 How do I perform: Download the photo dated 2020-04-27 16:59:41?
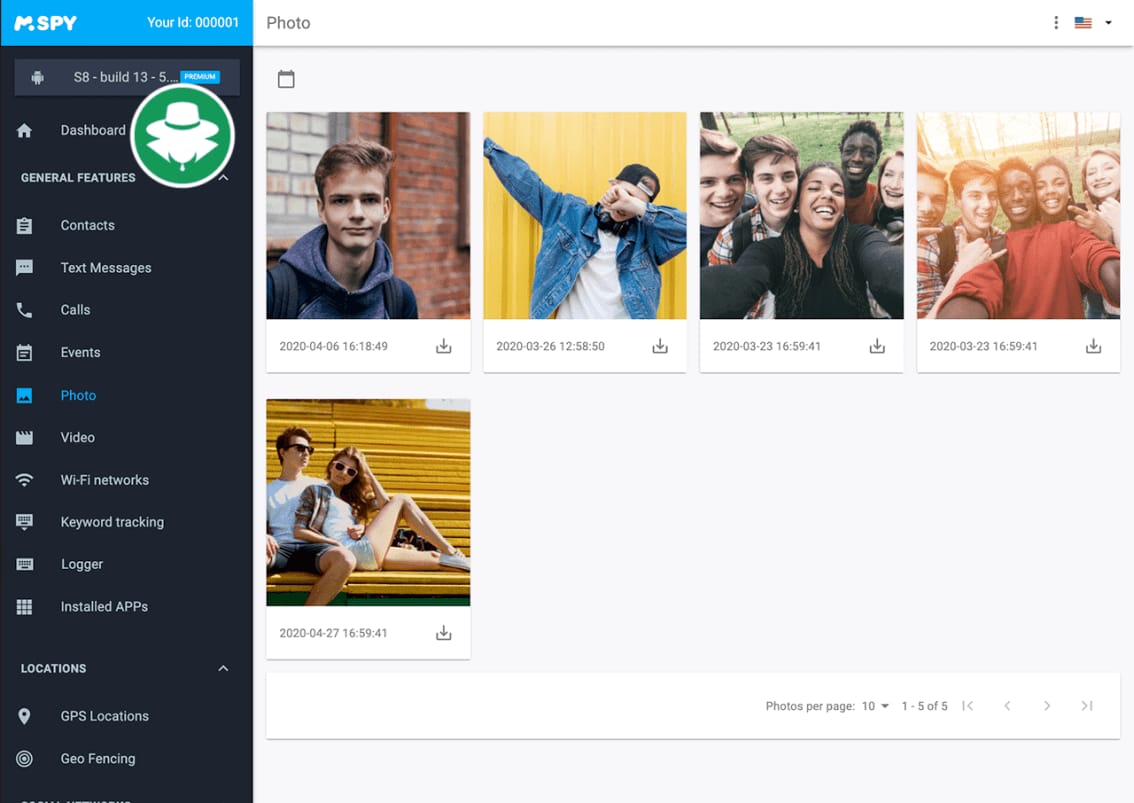444,634
